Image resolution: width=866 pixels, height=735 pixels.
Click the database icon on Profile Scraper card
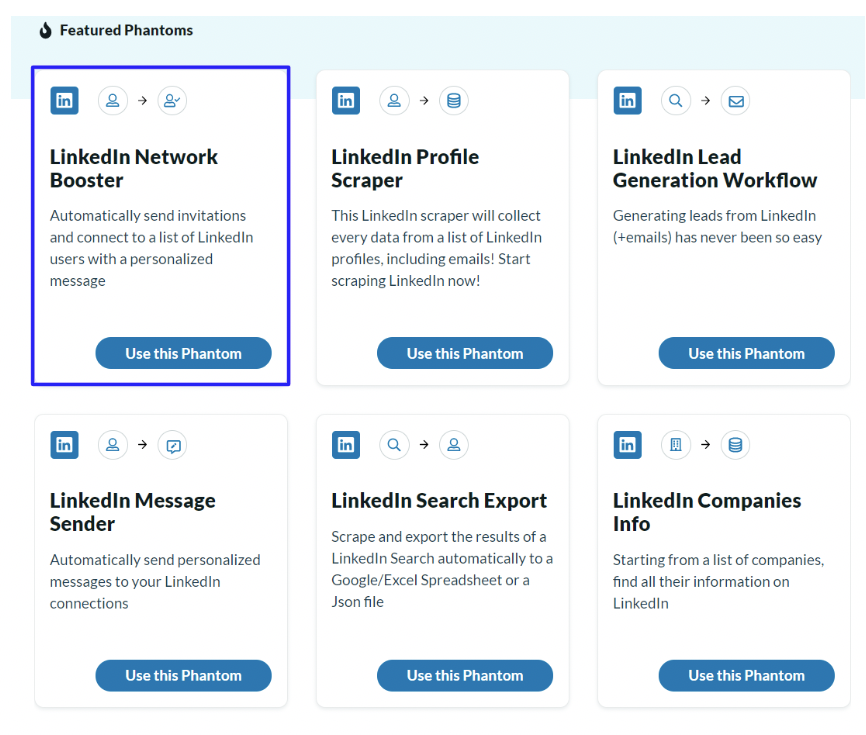(x=454, y=101)
